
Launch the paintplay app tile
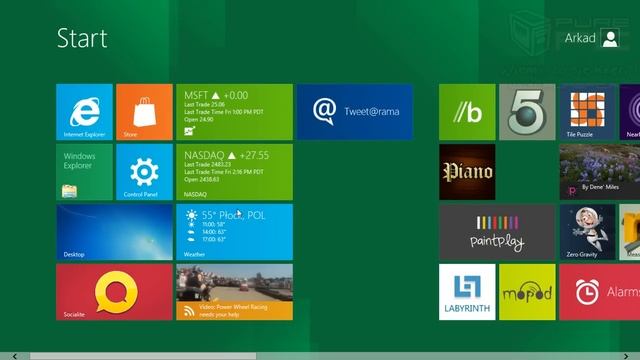tap(497, 232)
